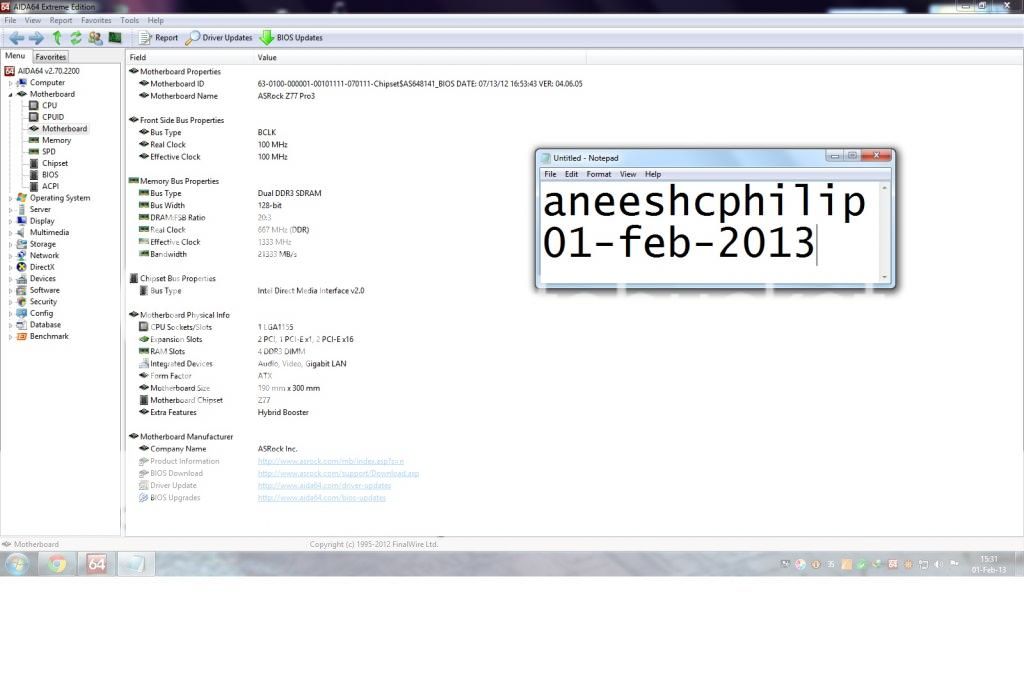Screen dimensions: 1024x685
Task: Select Server in the sidebar tree
Action: click(x=40, y=210)
